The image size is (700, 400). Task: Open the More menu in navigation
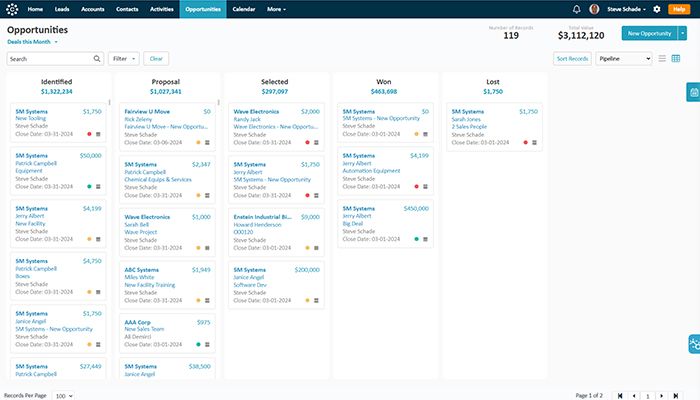[276, 9]
